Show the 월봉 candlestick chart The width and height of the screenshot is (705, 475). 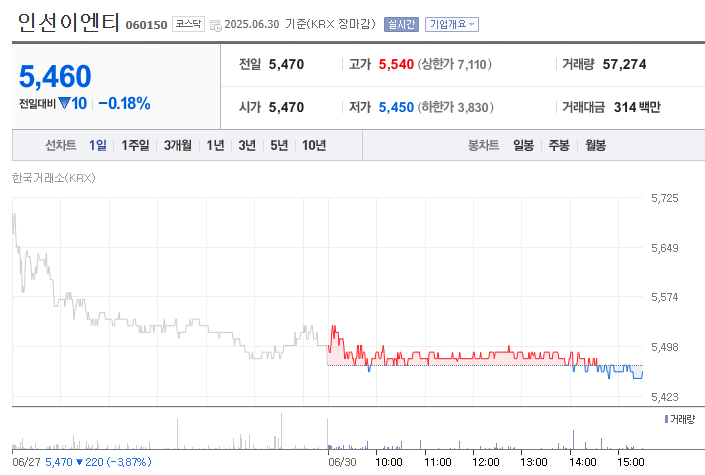[x=595, y=145]
